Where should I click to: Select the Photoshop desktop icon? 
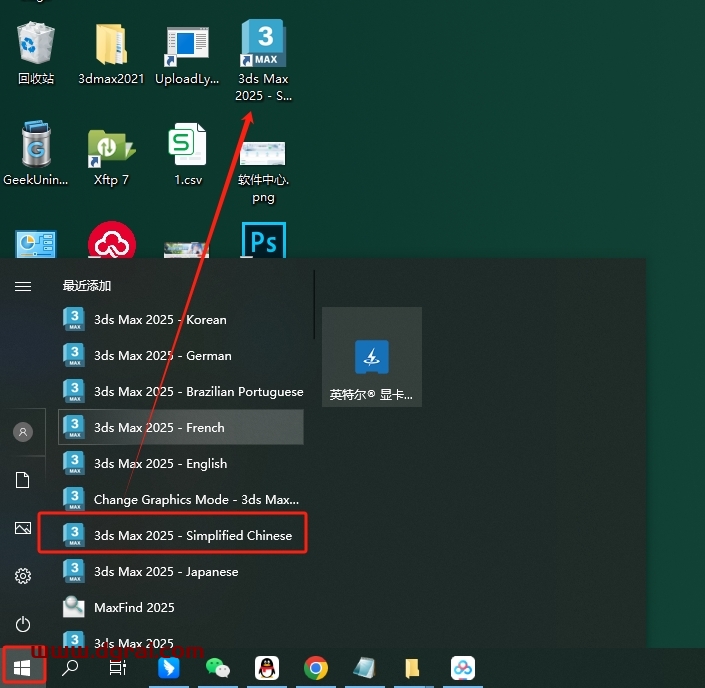click(263, 240)
